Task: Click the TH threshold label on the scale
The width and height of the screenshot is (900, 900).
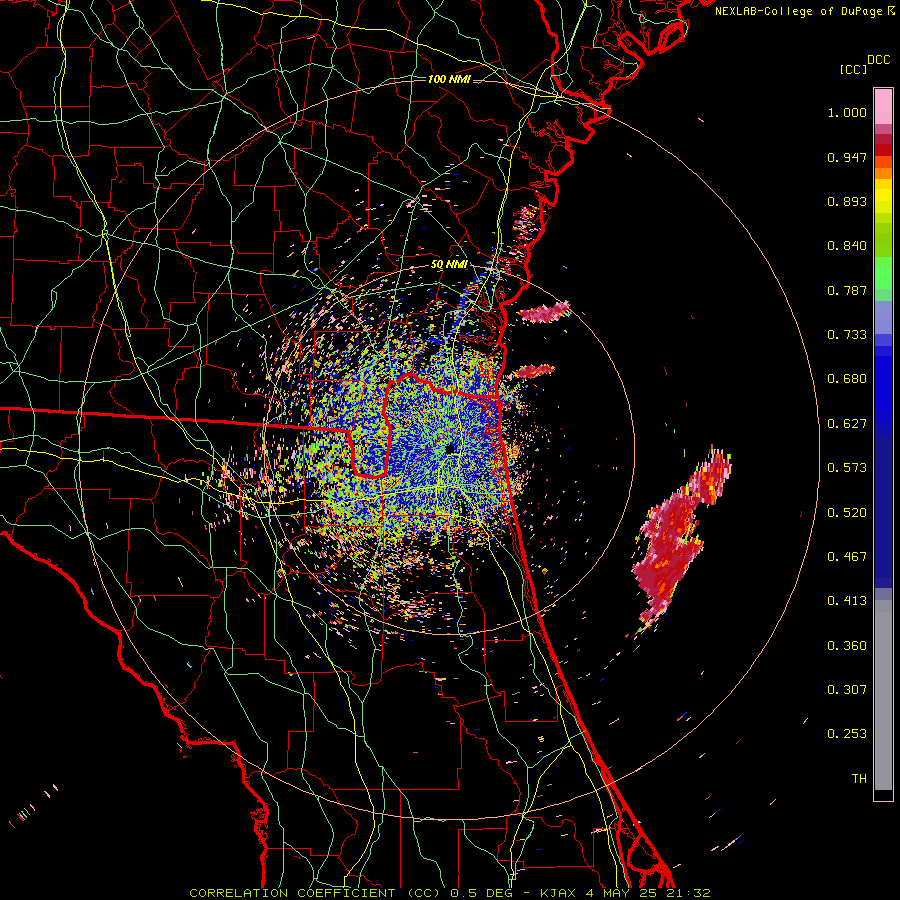Action: click(859, 779)
